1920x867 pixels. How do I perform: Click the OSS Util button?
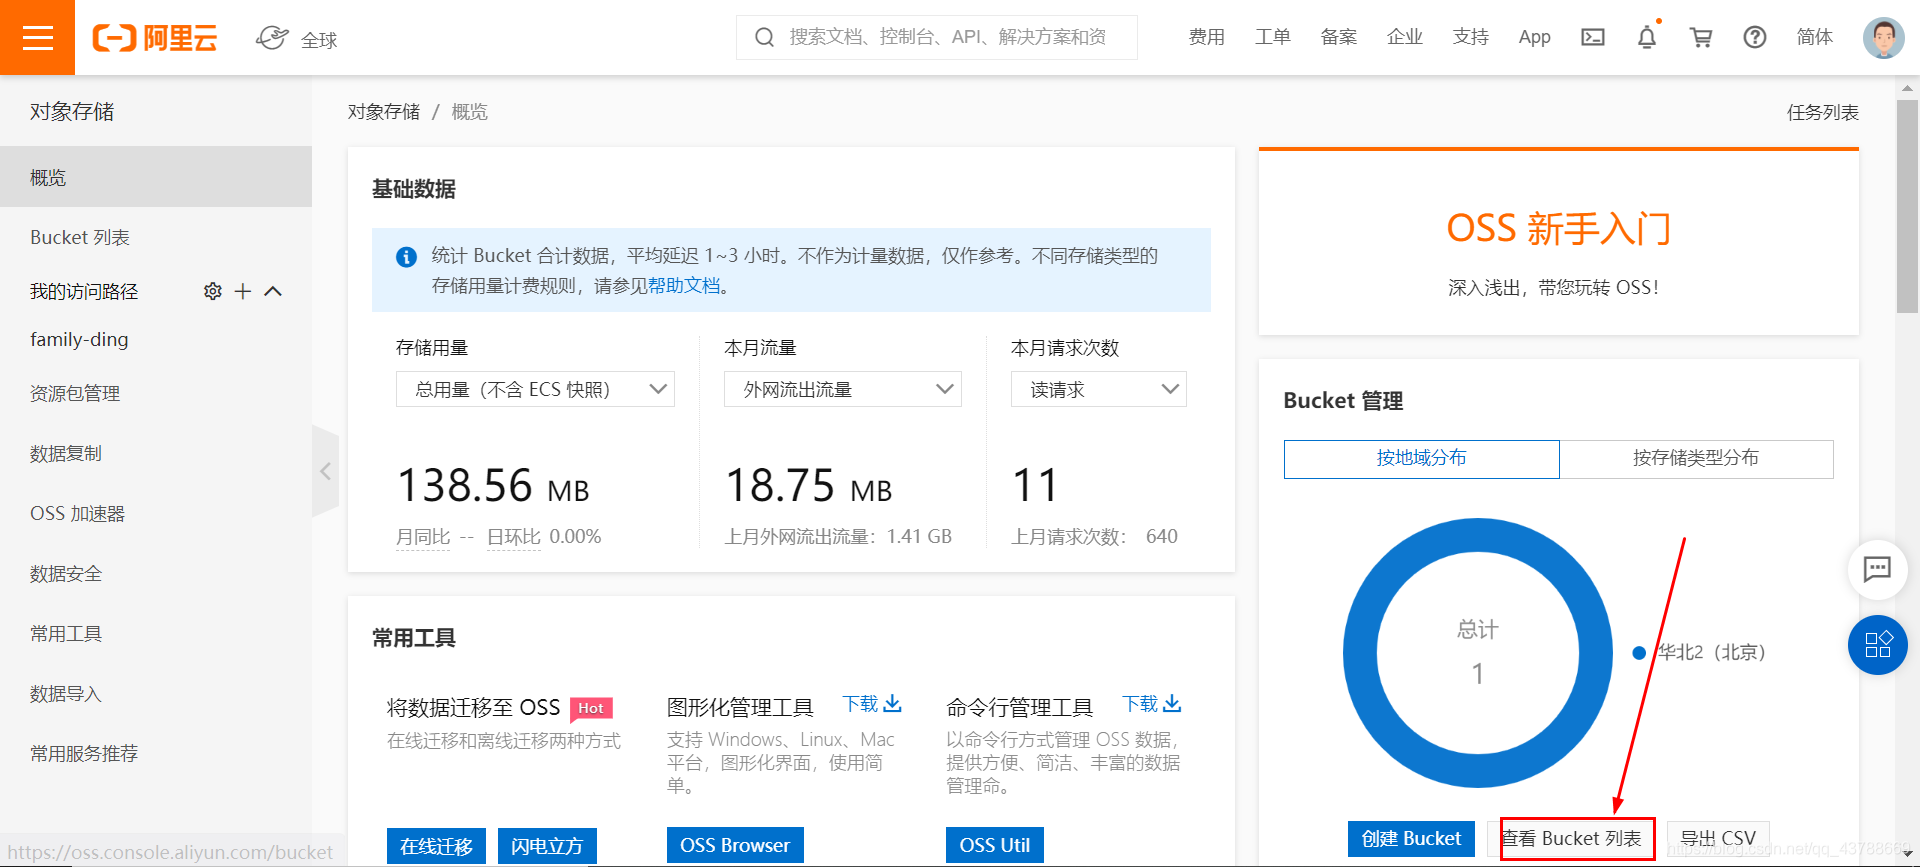995,846
